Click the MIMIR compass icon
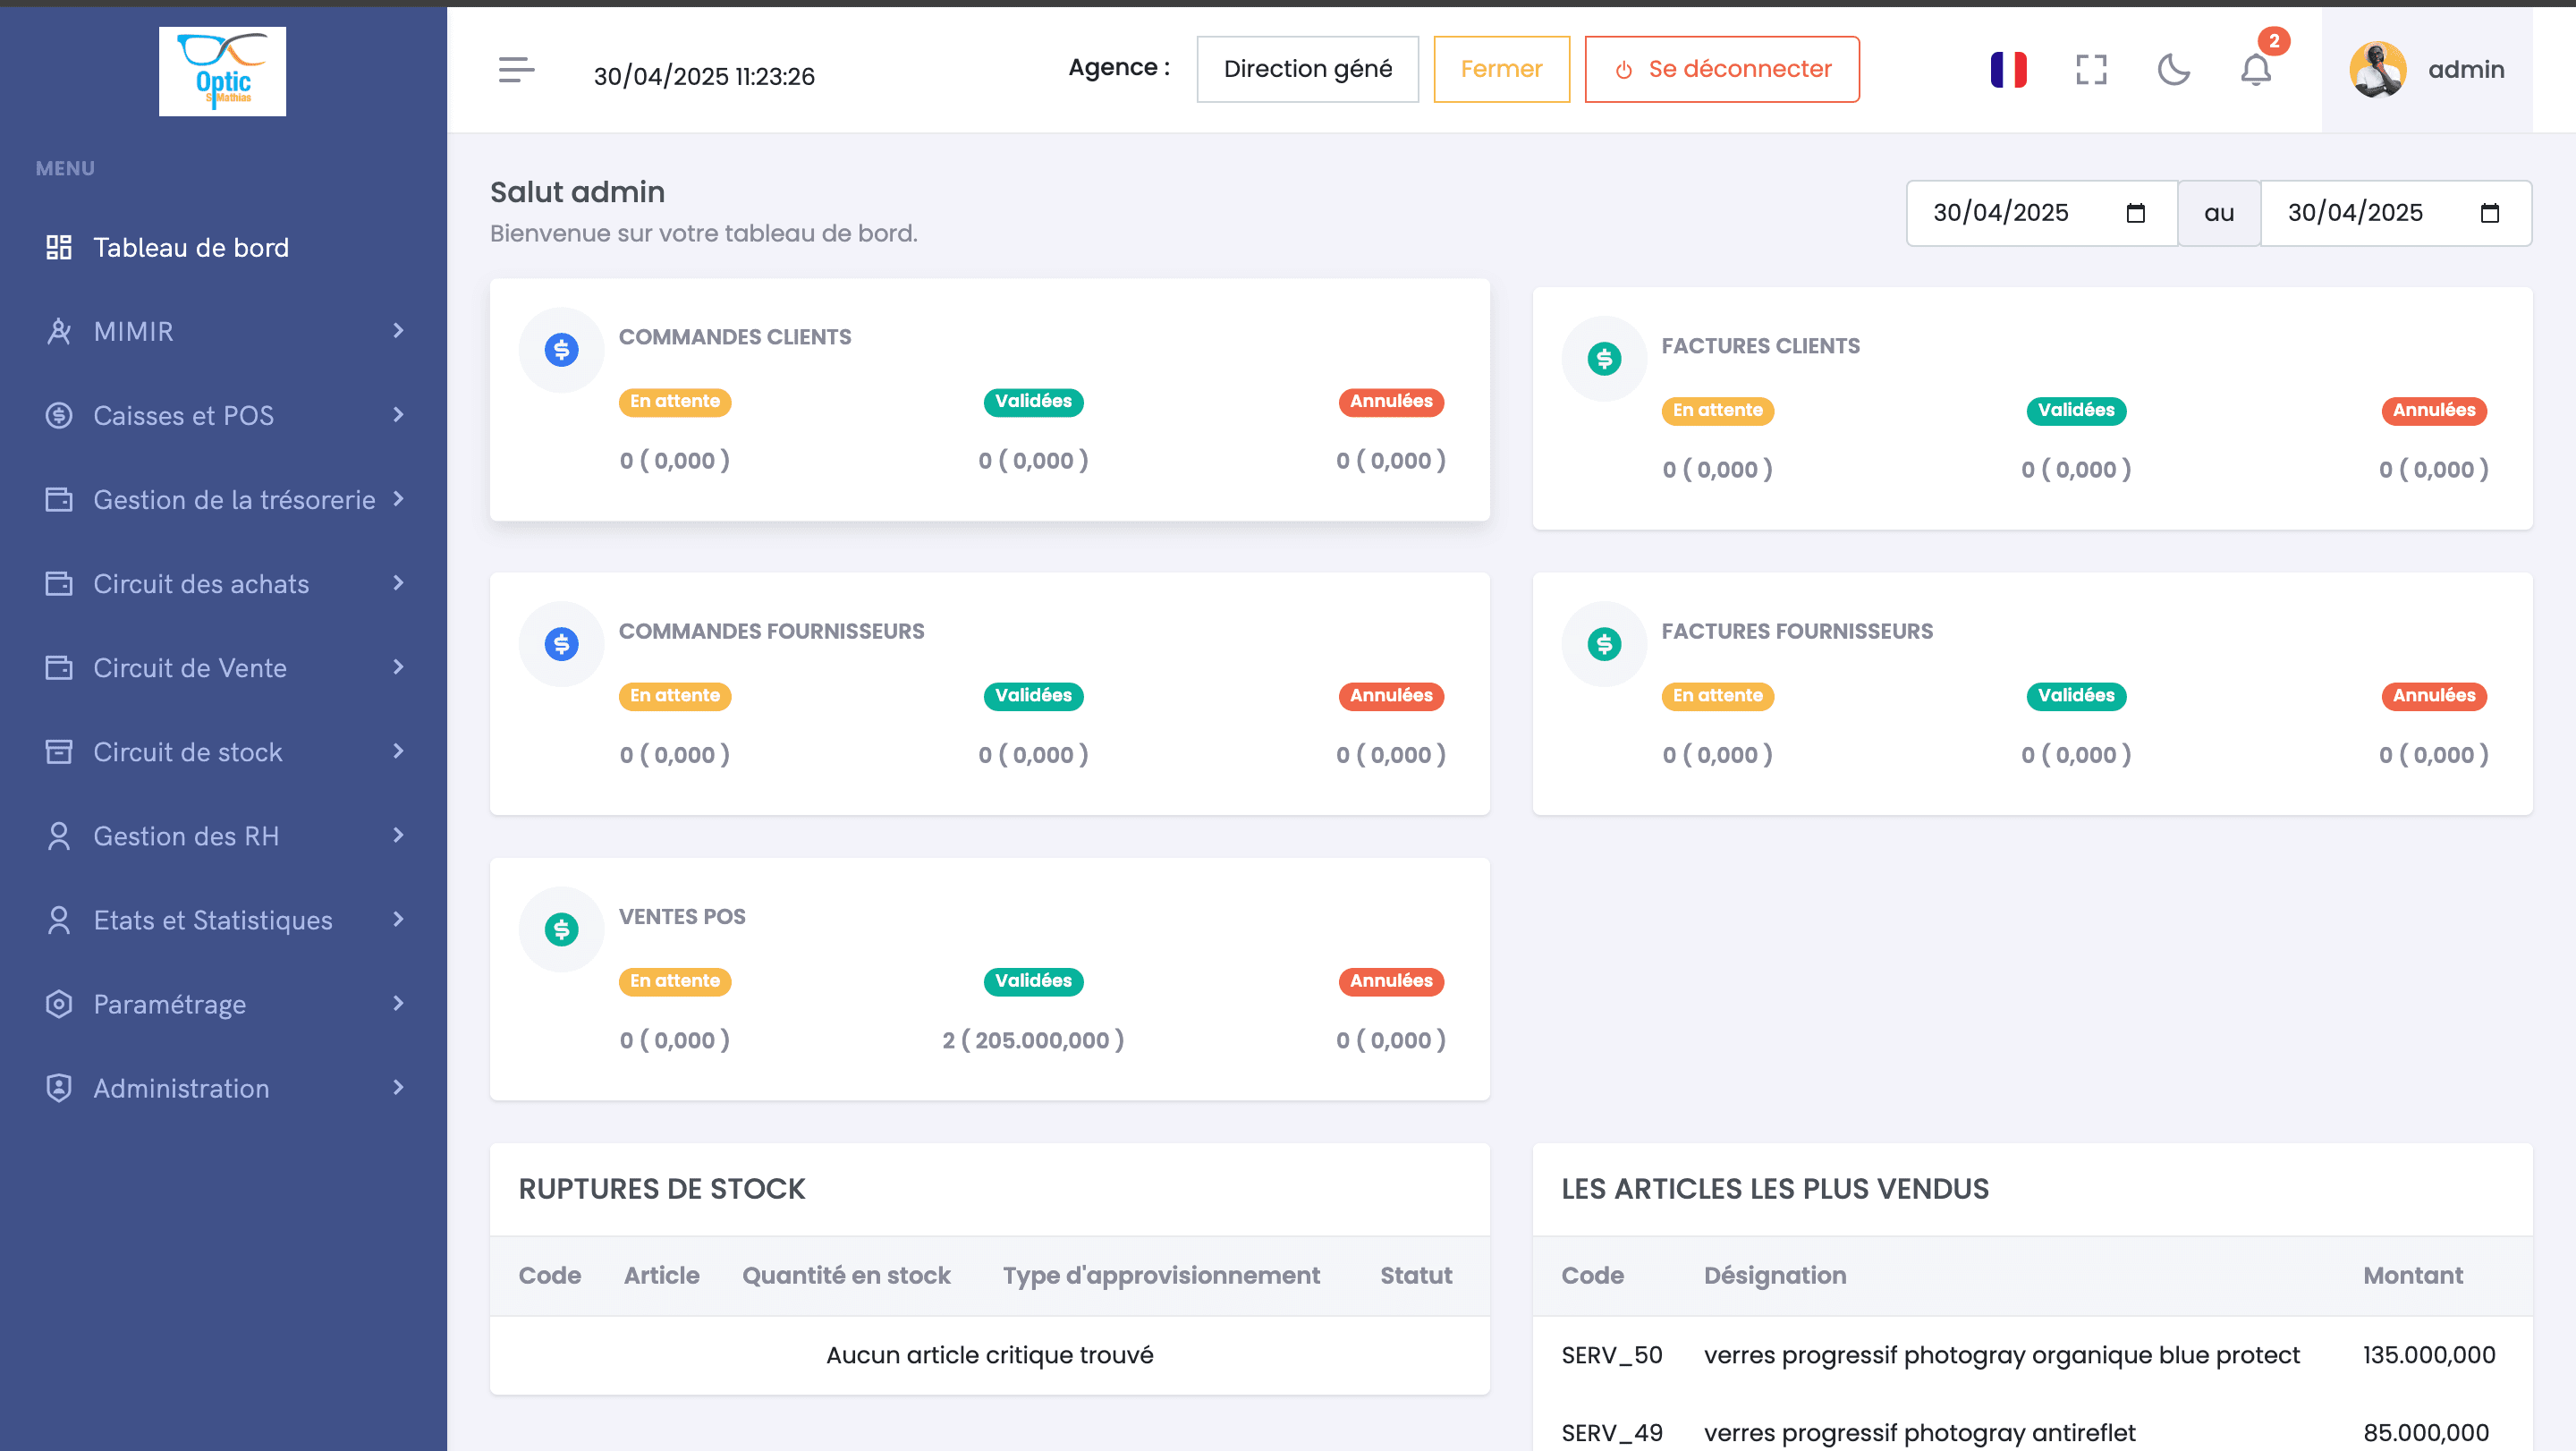This screenshot has width=2576, height=1451. [x=59, y=331]
